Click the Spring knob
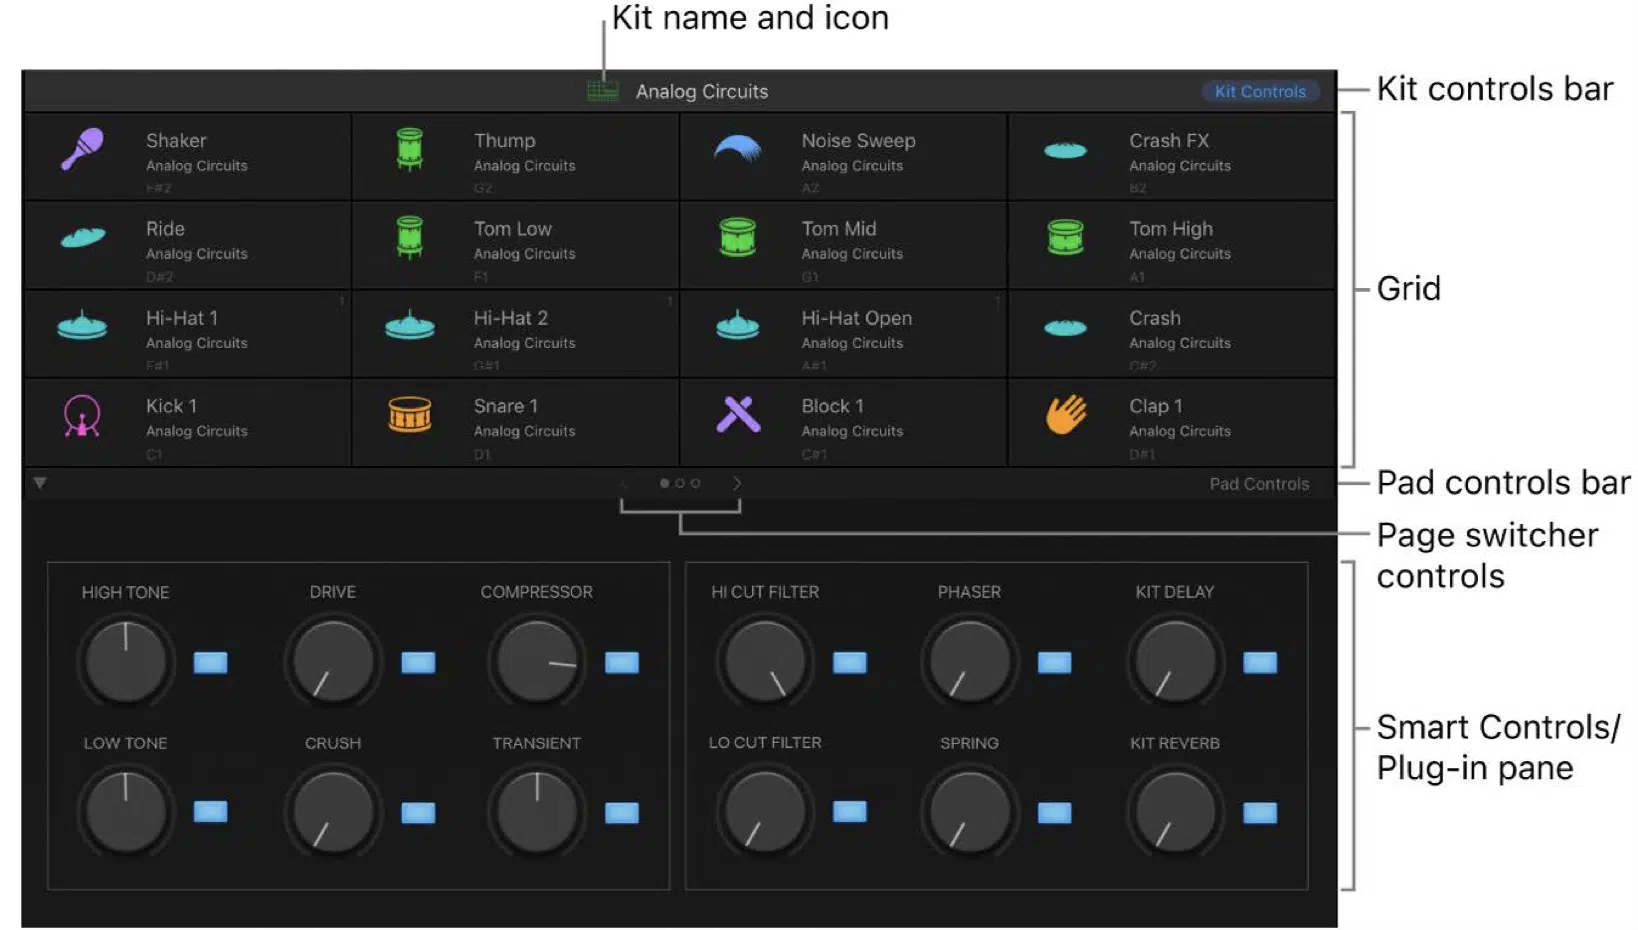 click(970, 812)
